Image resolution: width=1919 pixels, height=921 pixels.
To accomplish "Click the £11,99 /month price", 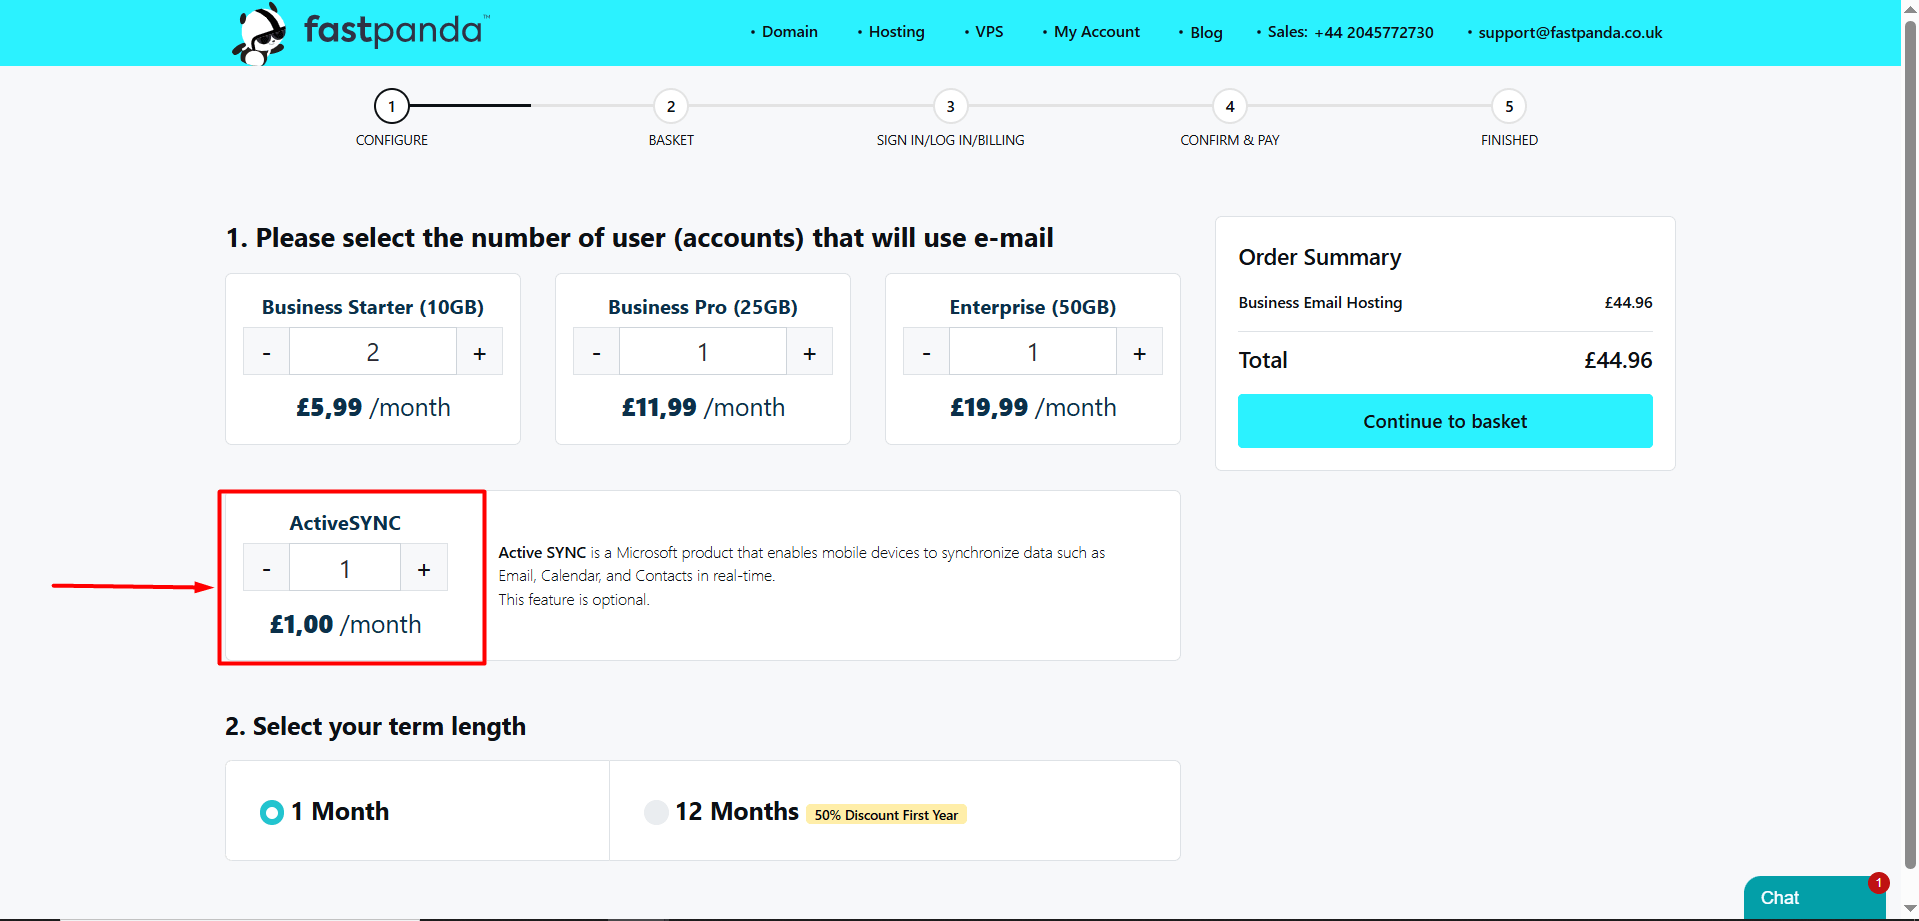I will coord(703,407).
